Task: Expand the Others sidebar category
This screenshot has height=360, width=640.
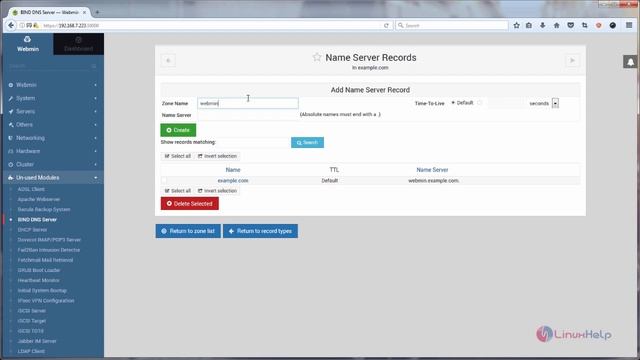Action: tap(53, 124)
